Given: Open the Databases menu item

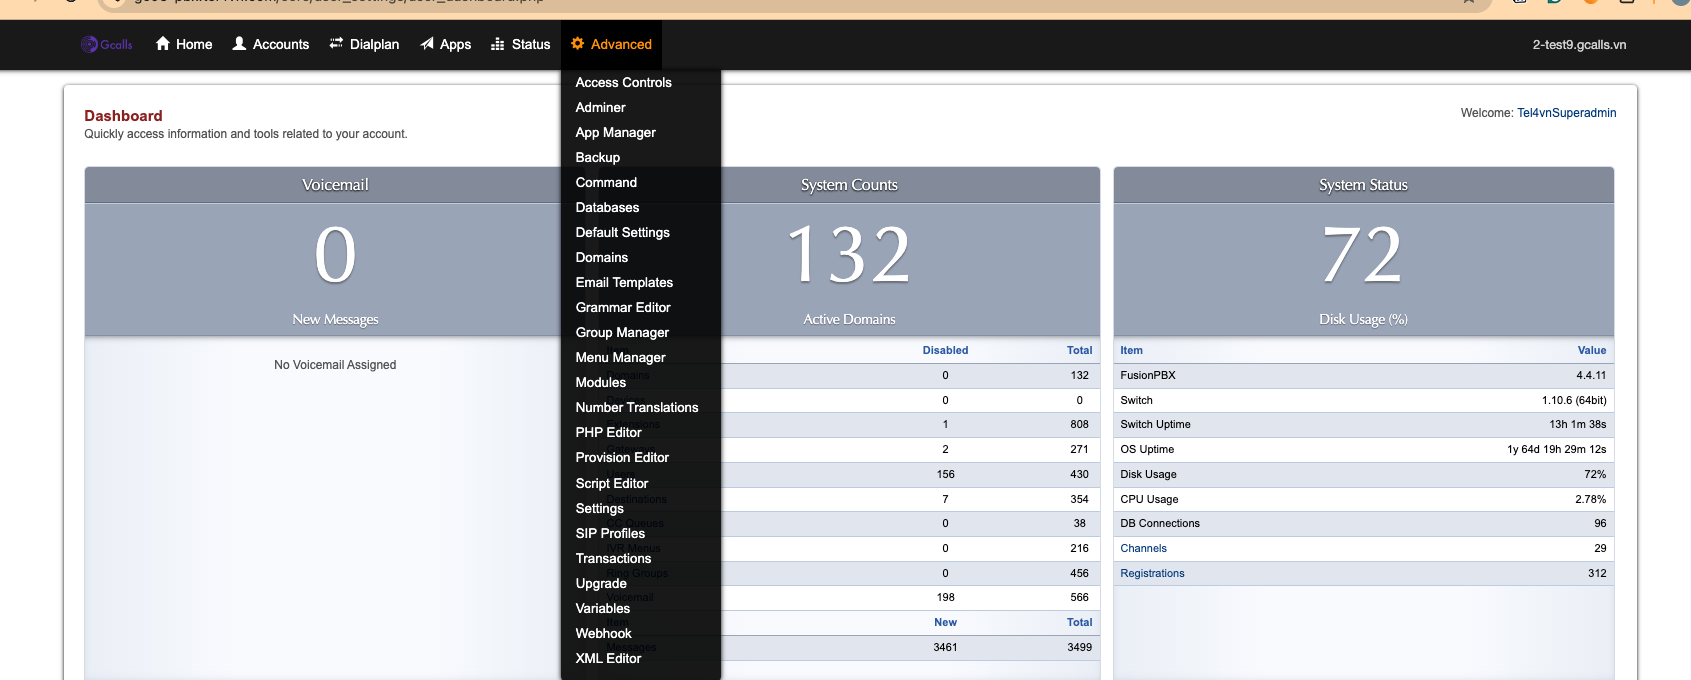Looking at the screenshot, I should (607, 208).
